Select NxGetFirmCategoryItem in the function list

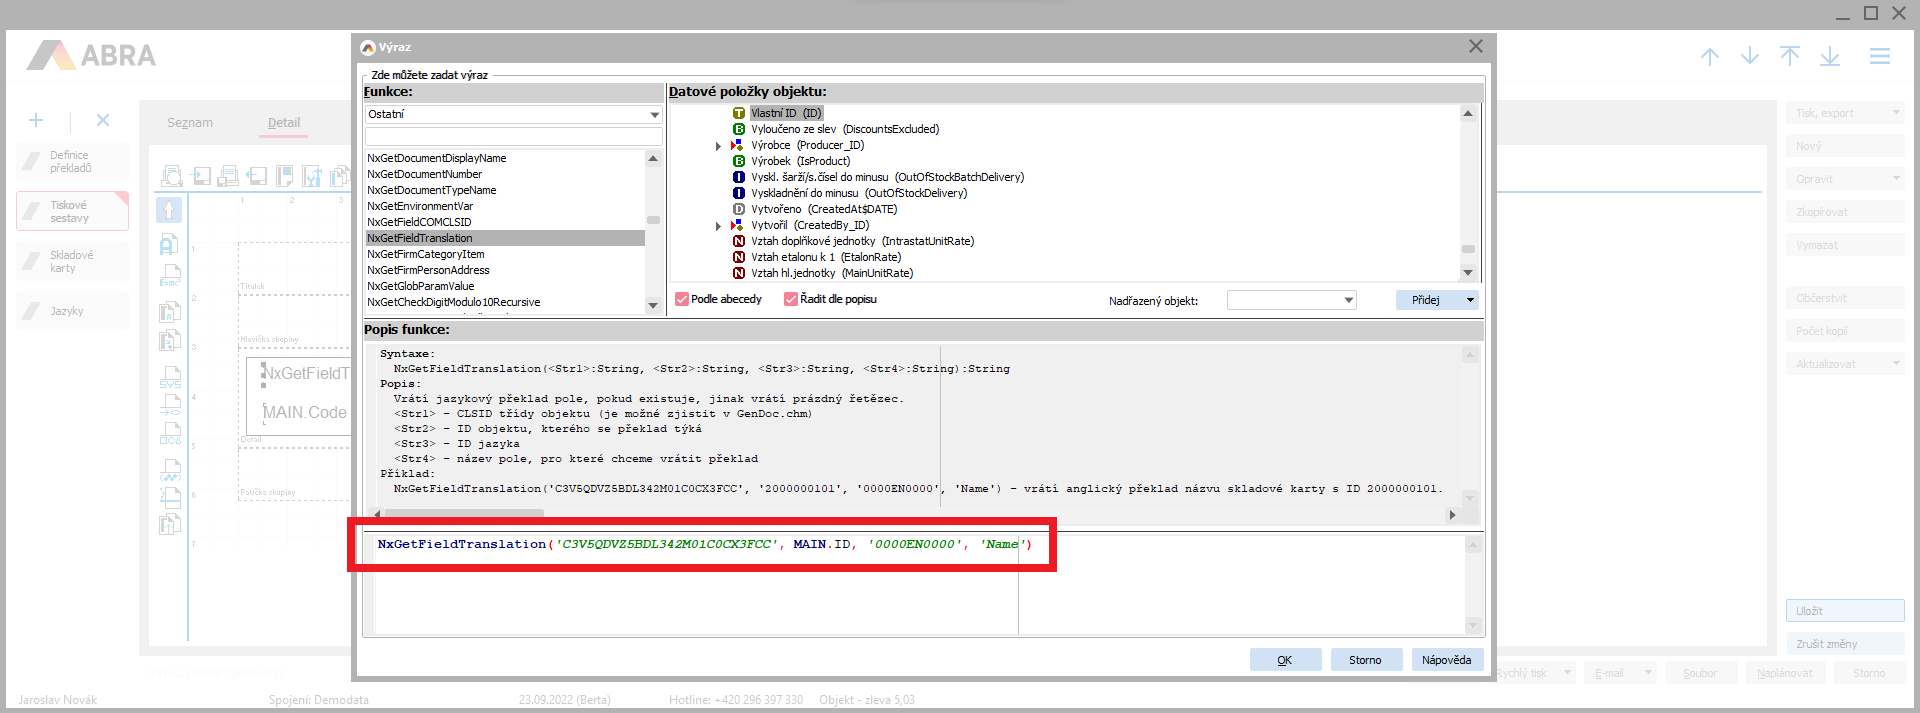(x=426, y=254)
